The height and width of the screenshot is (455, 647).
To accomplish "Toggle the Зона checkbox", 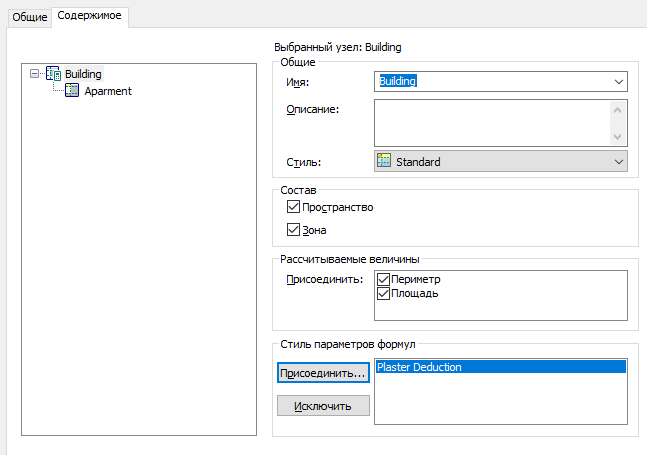I will [x=293, y=230].
